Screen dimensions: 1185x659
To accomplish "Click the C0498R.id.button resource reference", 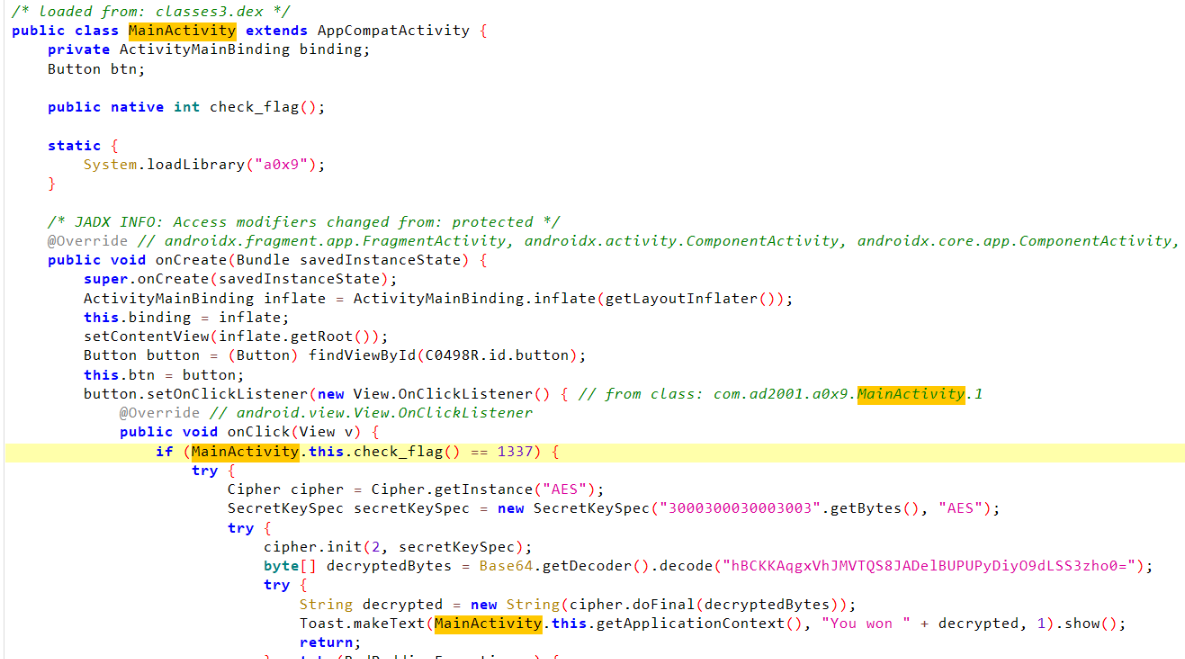I will click(x=505, y=355).
